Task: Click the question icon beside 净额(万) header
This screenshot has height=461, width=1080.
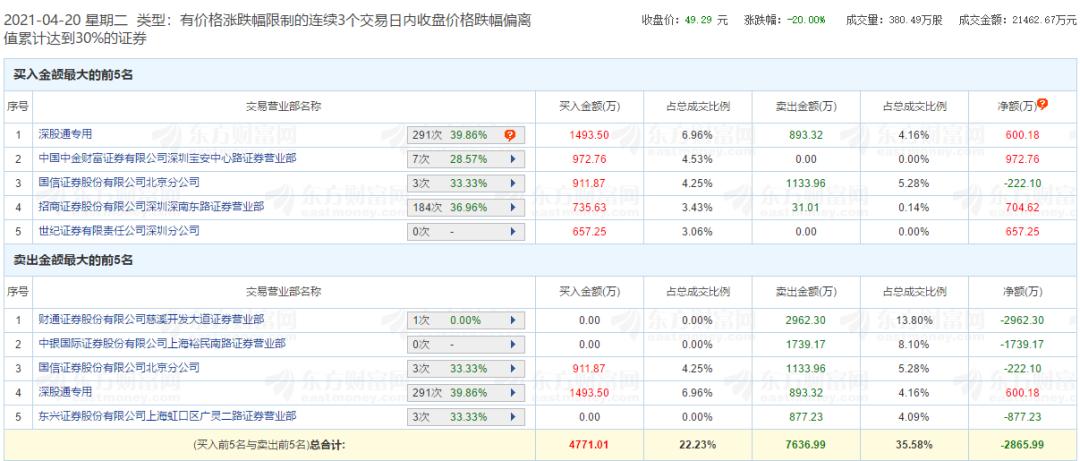Action: click(x=1042, y=105)
